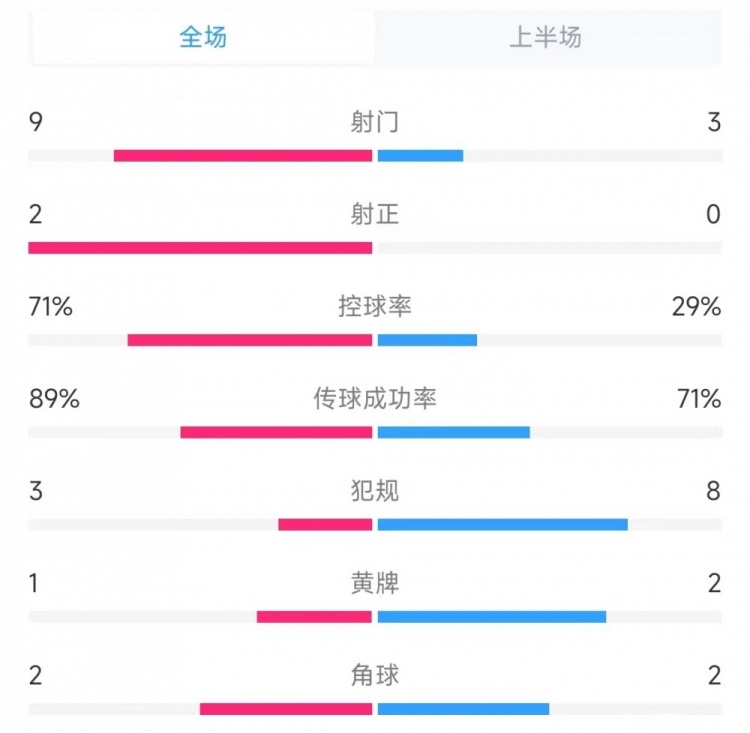Click the pink 控球率 bar for 71%

click(250, 340)
